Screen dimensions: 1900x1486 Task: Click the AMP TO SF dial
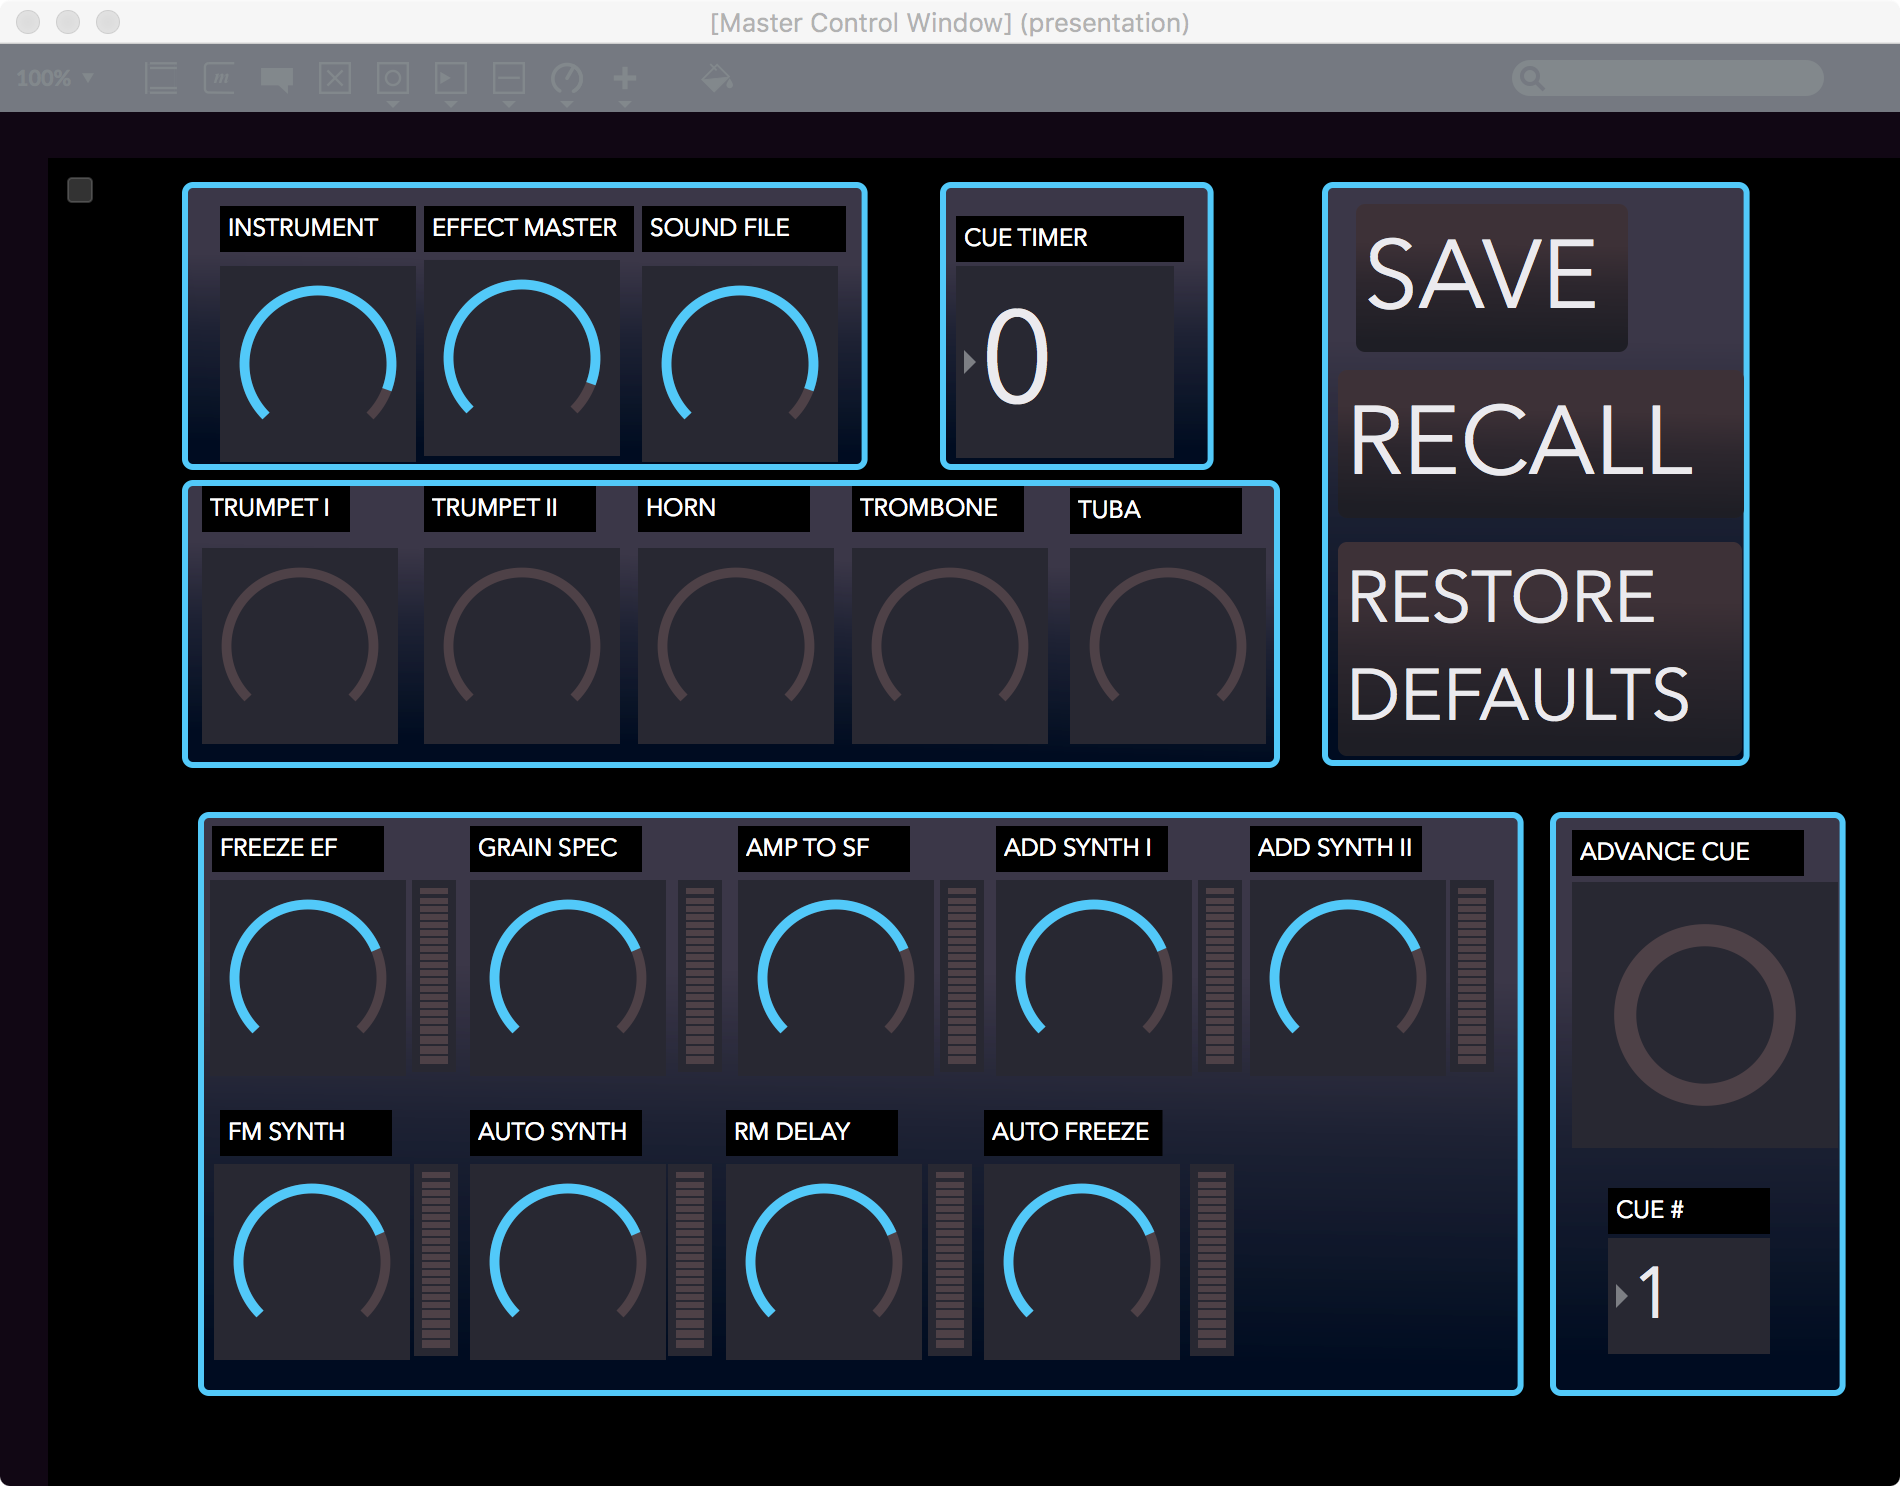(836, 977)
